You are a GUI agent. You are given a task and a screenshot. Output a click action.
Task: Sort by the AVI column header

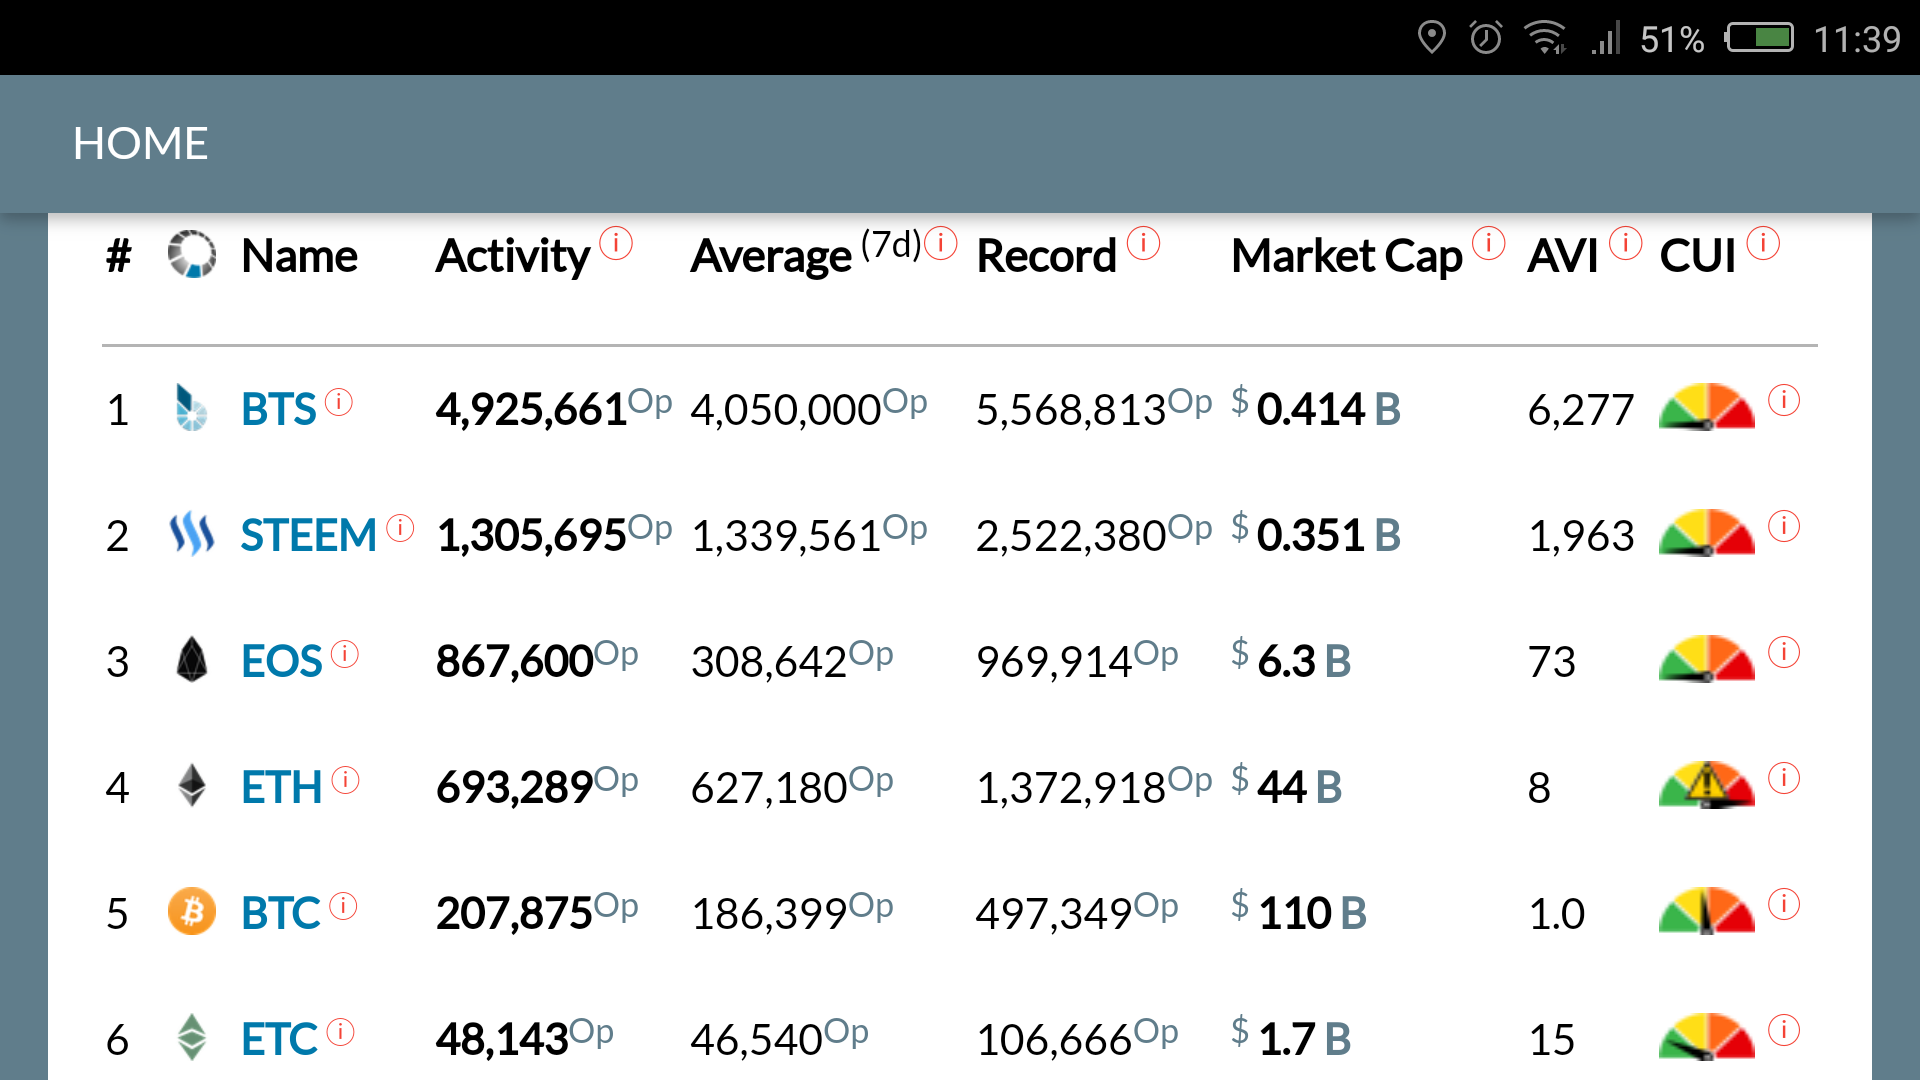tap(1563, 256)
